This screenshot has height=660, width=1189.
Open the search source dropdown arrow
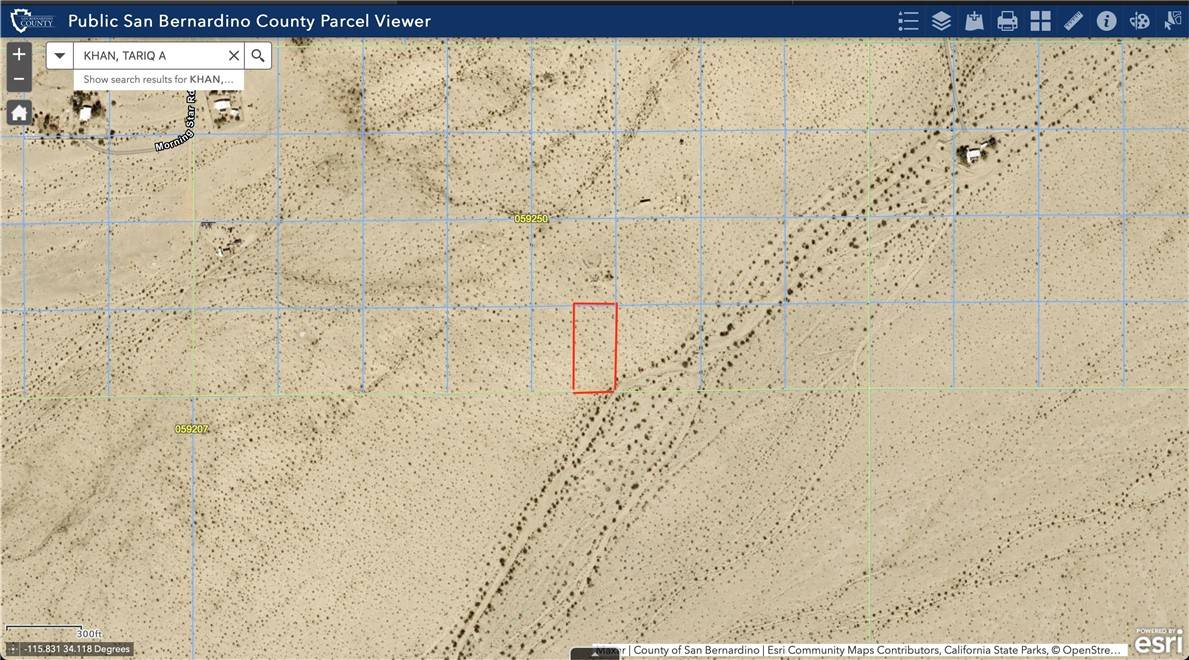59,55
